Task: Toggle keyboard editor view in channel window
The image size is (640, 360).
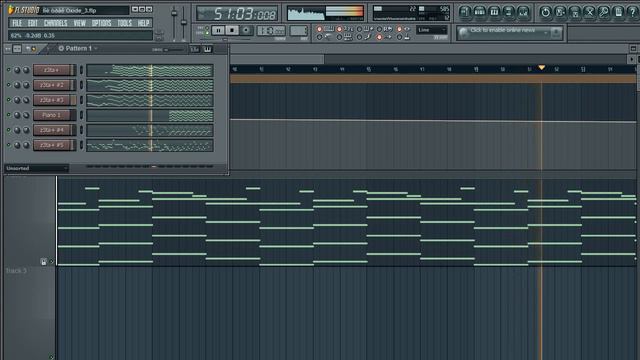Action: [x=208, y=49]
